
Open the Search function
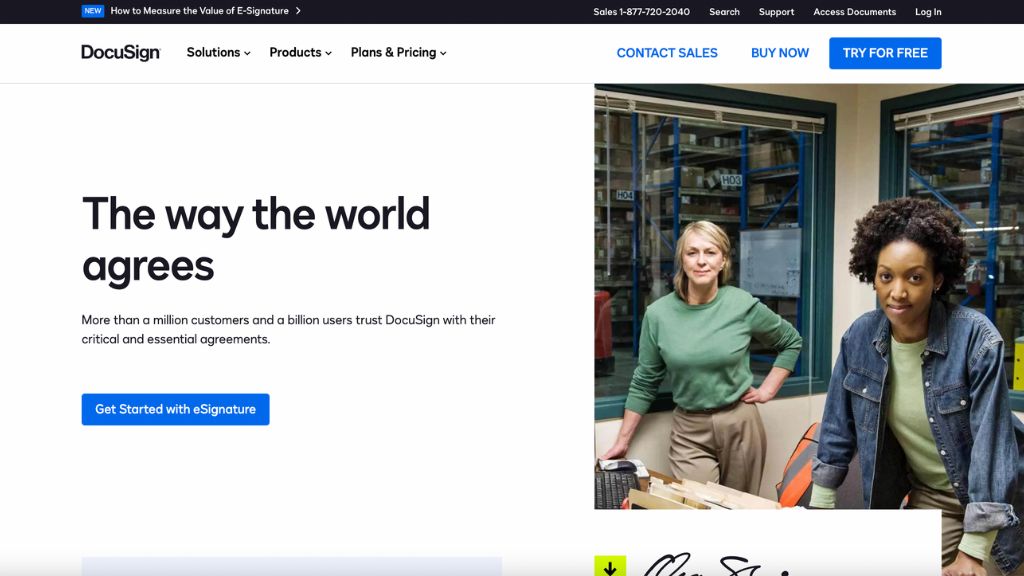click(x=723, y=12)
